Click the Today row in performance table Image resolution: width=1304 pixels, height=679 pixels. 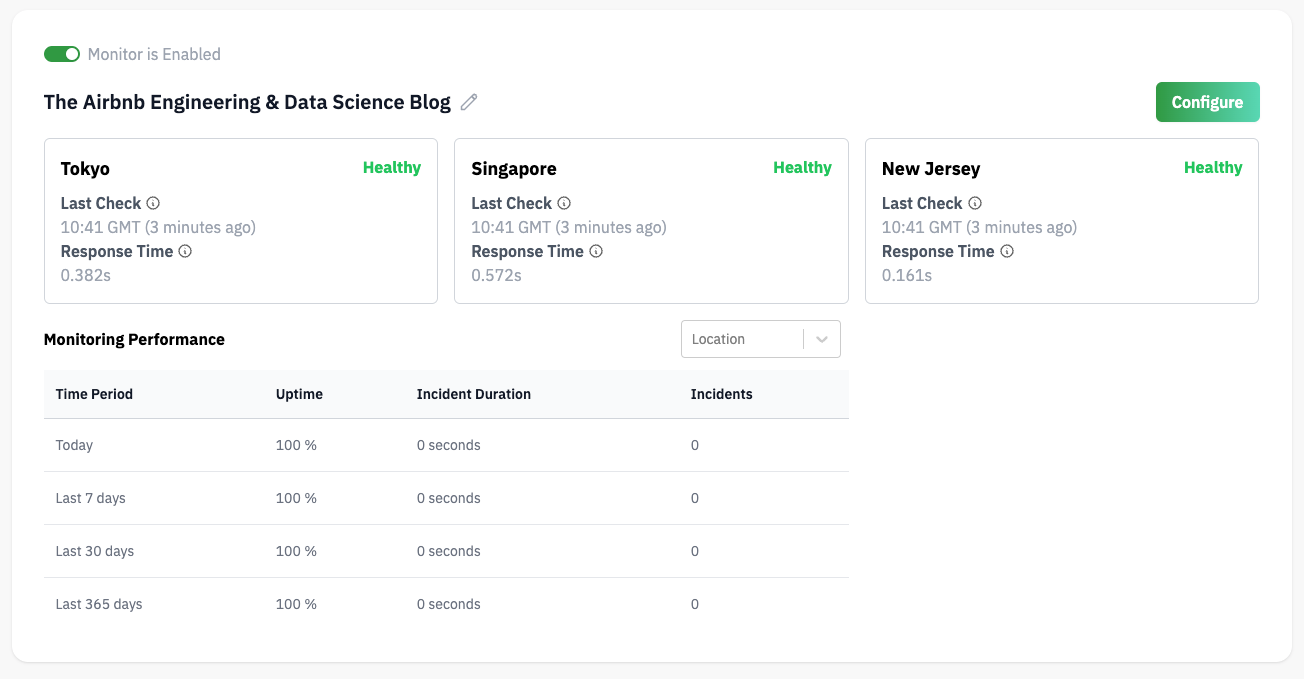click(446, 445)
